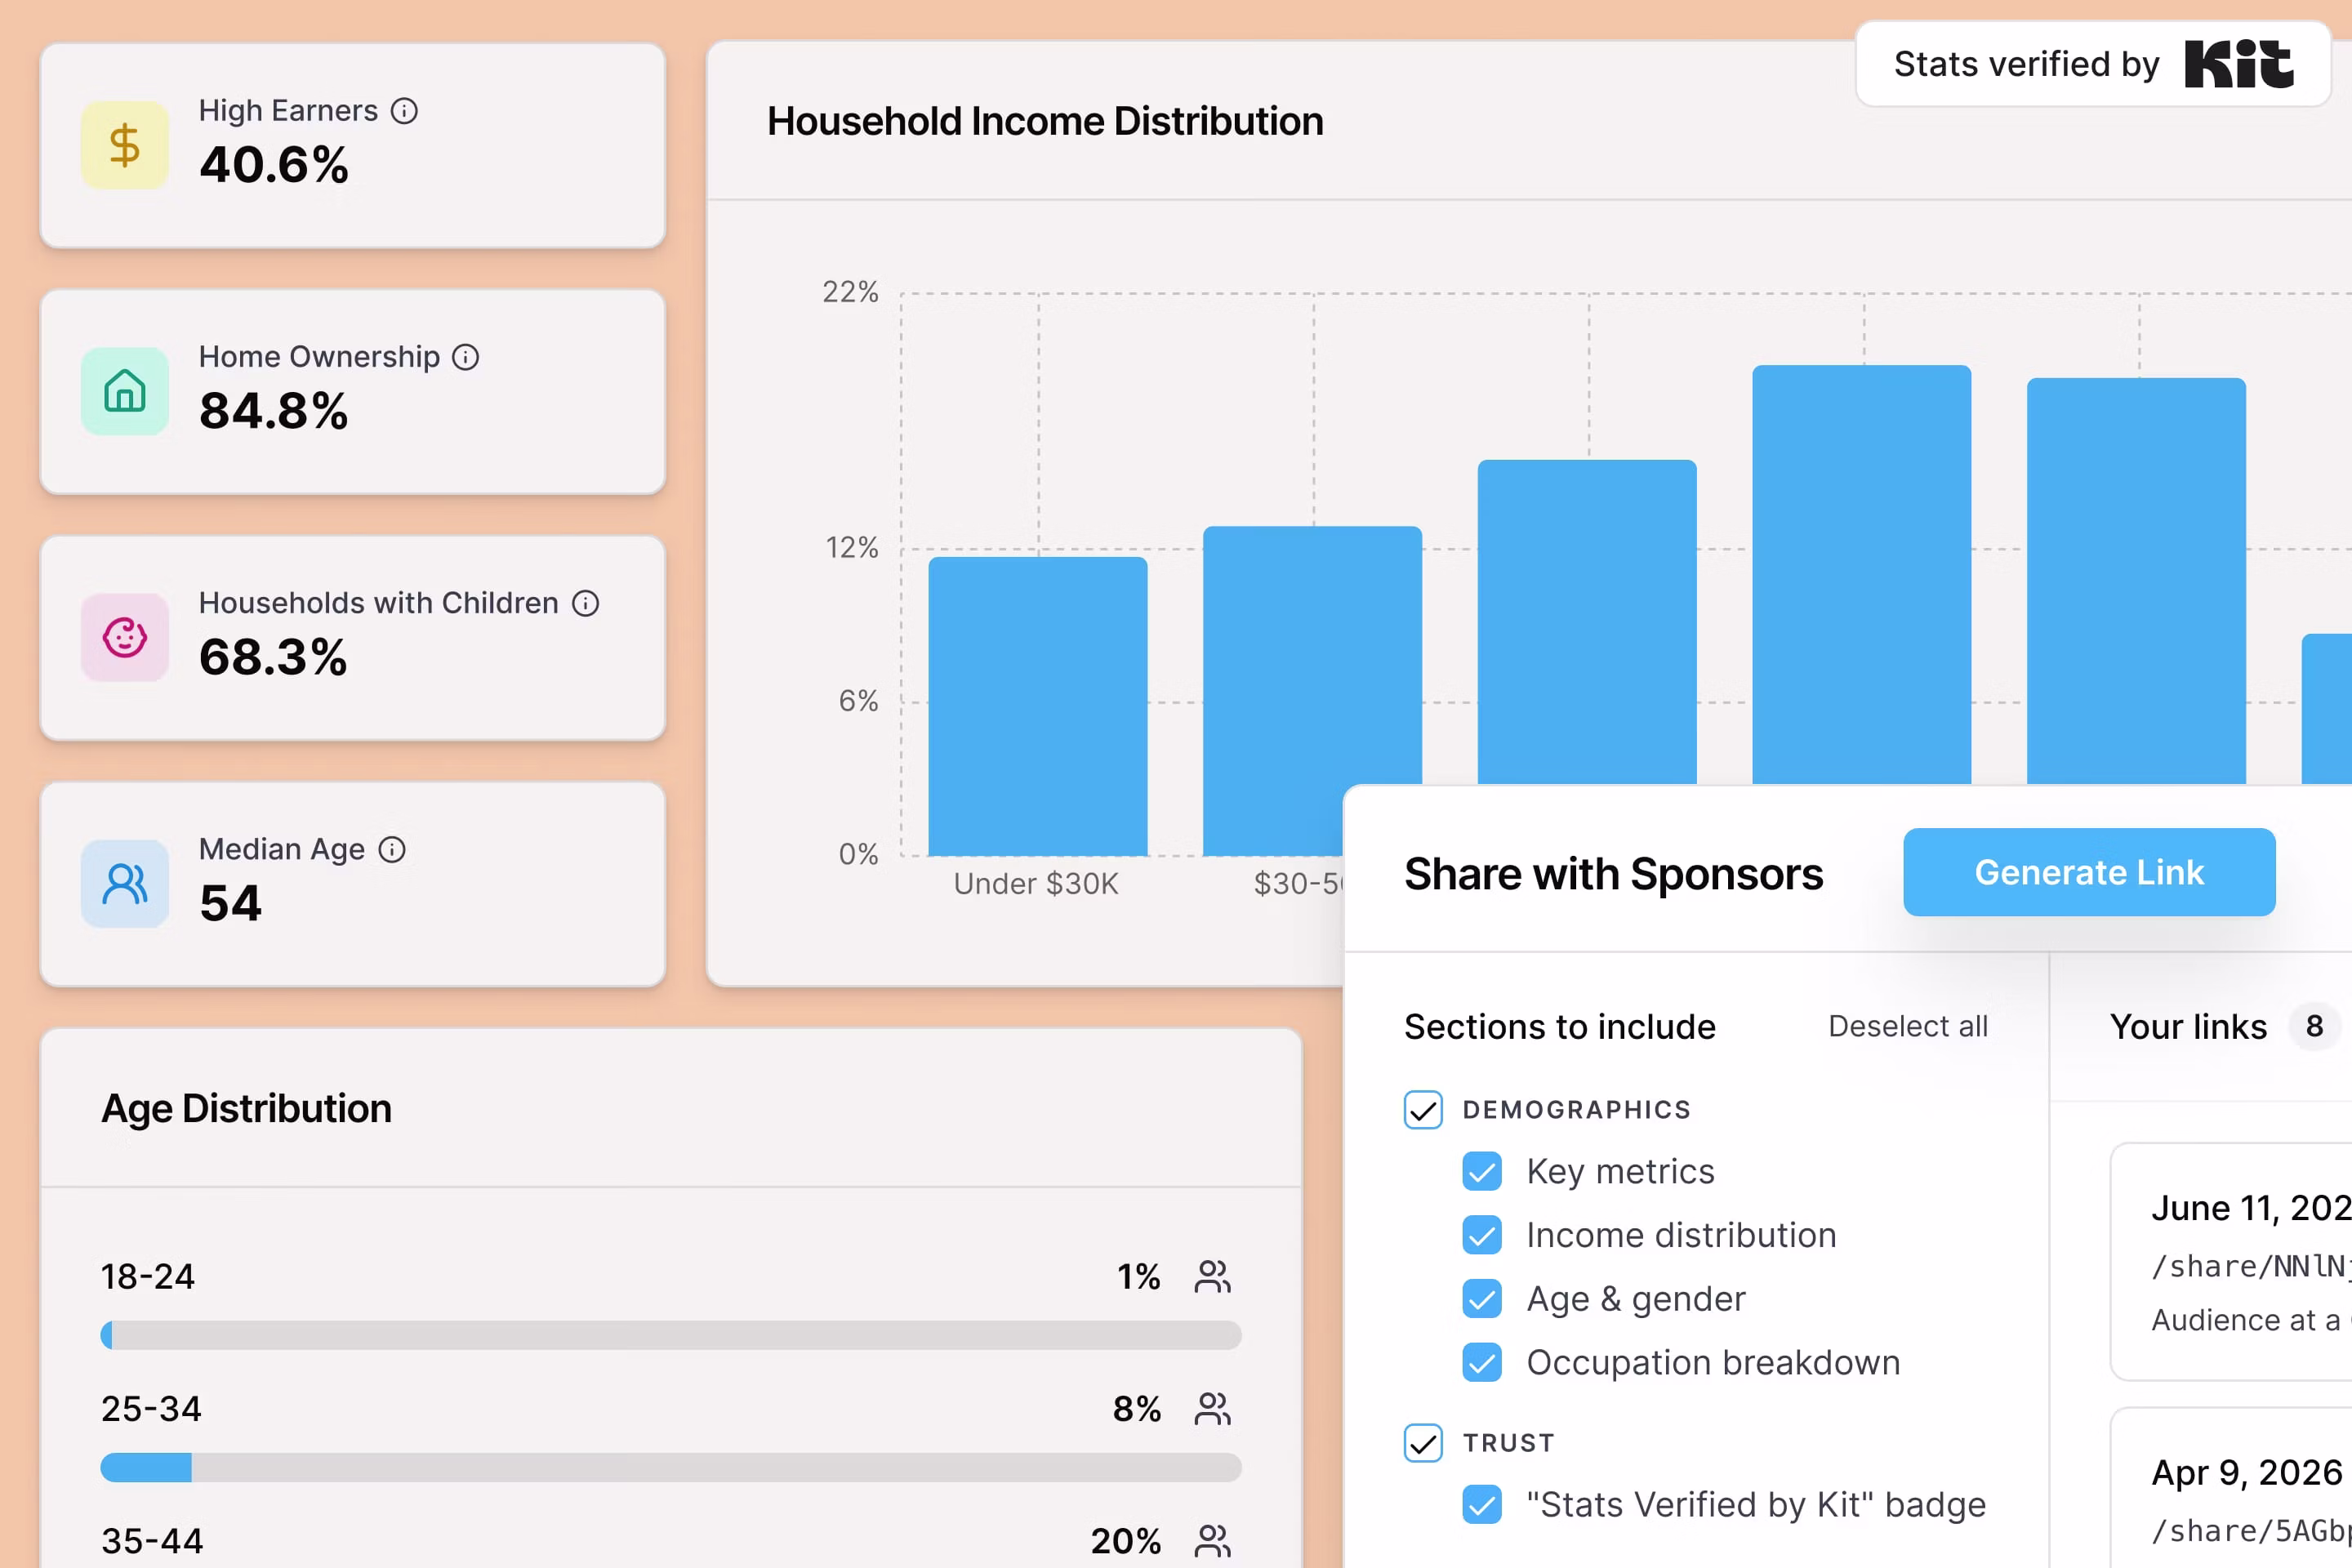This screenshot has height=1568, width=2352.
Task: Click the Share with Sponsors title
Action: (x=1614, y=874)
